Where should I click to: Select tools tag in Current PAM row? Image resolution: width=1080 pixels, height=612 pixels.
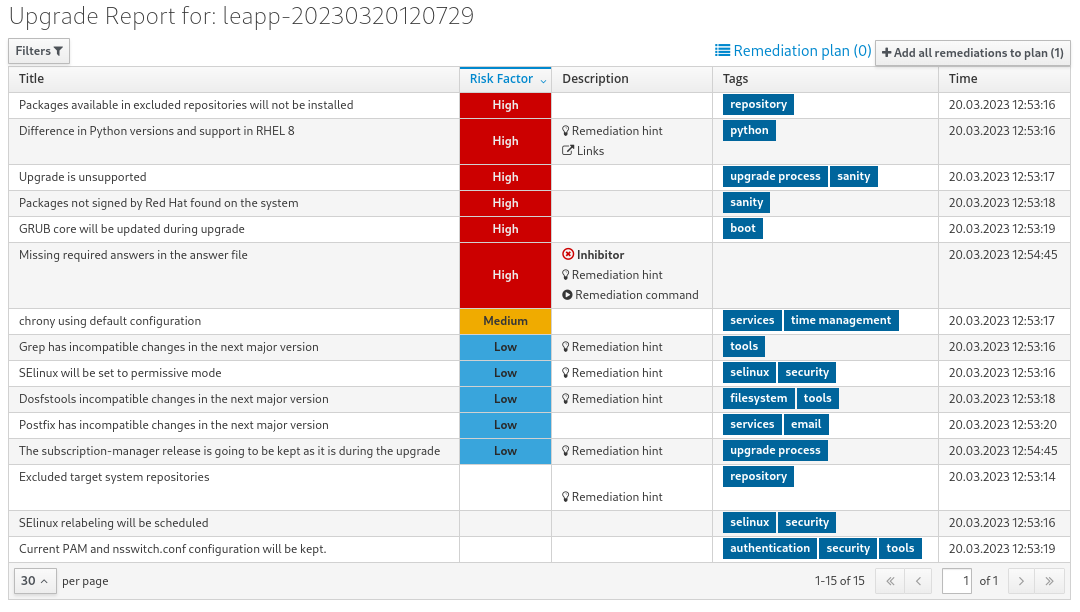900,548
